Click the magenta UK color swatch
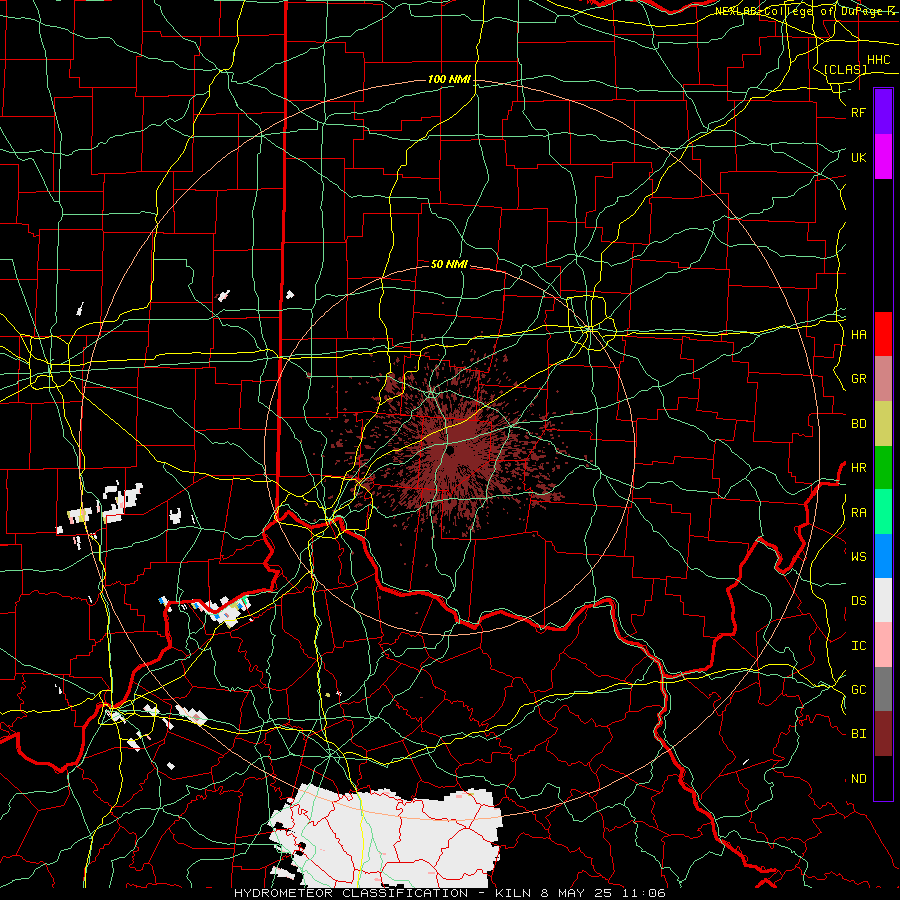The image size is (900, 900). pos(883,157)
